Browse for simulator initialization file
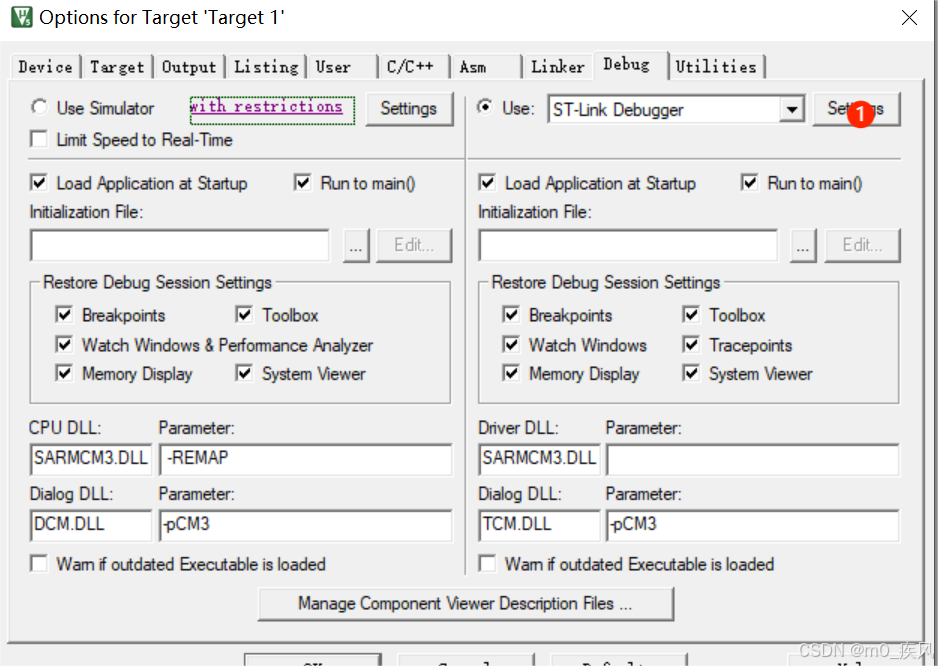Image resolution: width=938 pixels, height=666 pixels. [356, 245]
